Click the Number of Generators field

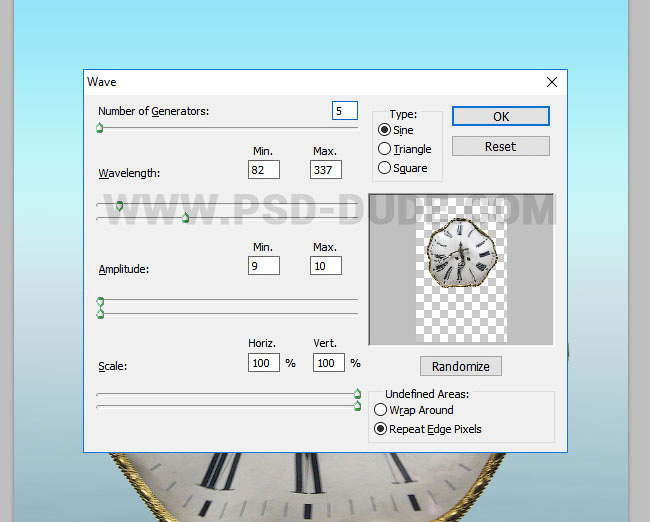[344, 111]
